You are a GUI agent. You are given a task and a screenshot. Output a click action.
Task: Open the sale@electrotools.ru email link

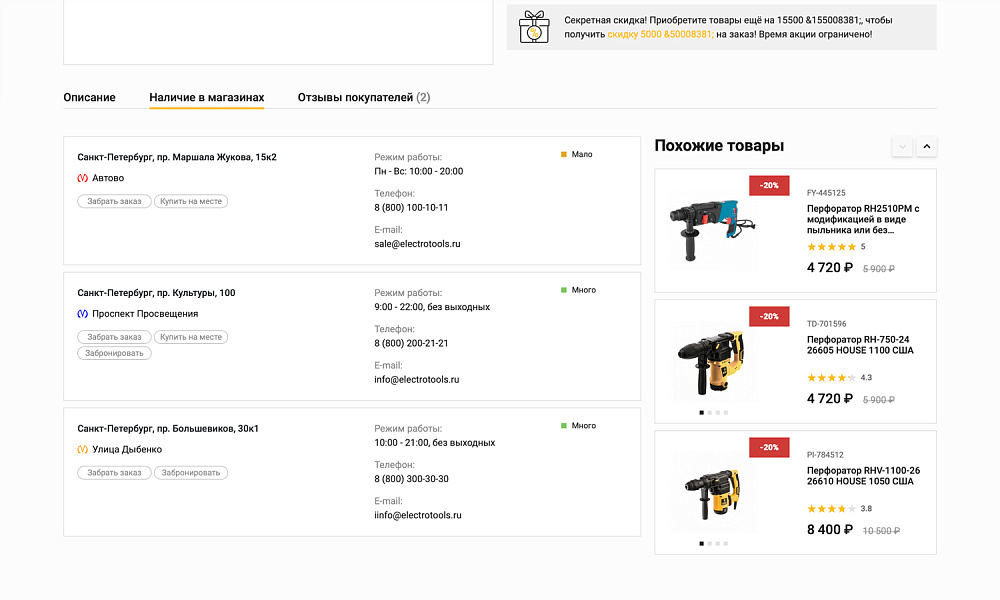click(x=417, y=244)
